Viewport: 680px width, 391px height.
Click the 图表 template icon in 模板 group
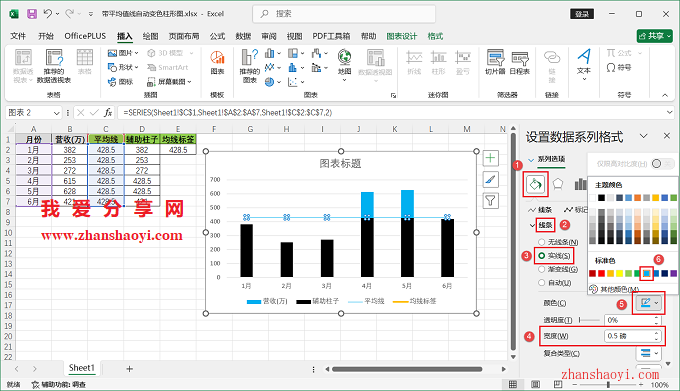(x=217, y=63)
